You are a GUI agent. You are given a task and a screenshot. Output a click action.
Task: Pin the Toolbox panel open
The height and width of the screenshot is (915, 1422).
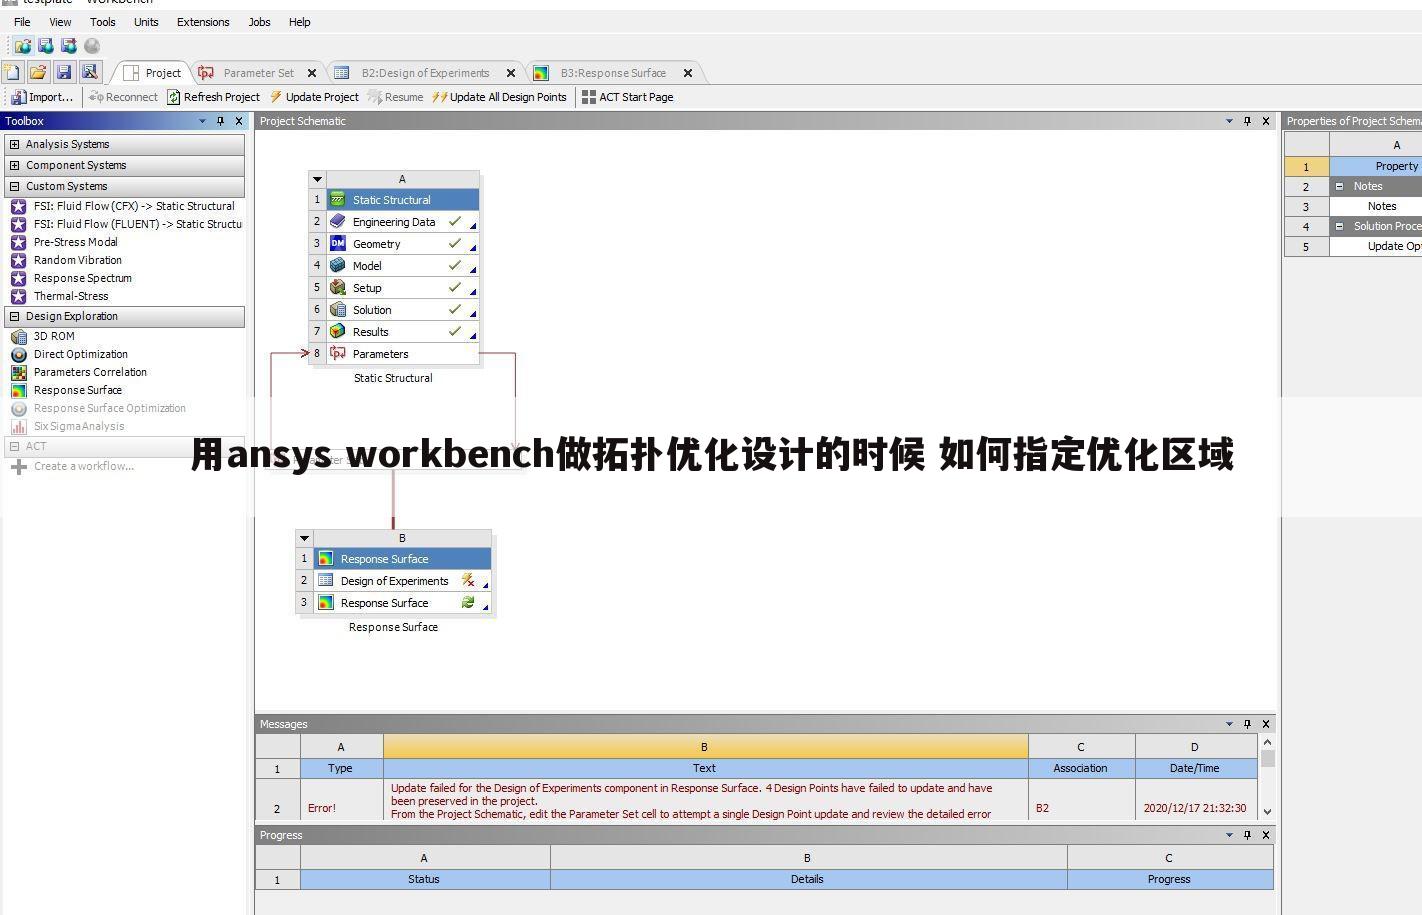(220, 120)
